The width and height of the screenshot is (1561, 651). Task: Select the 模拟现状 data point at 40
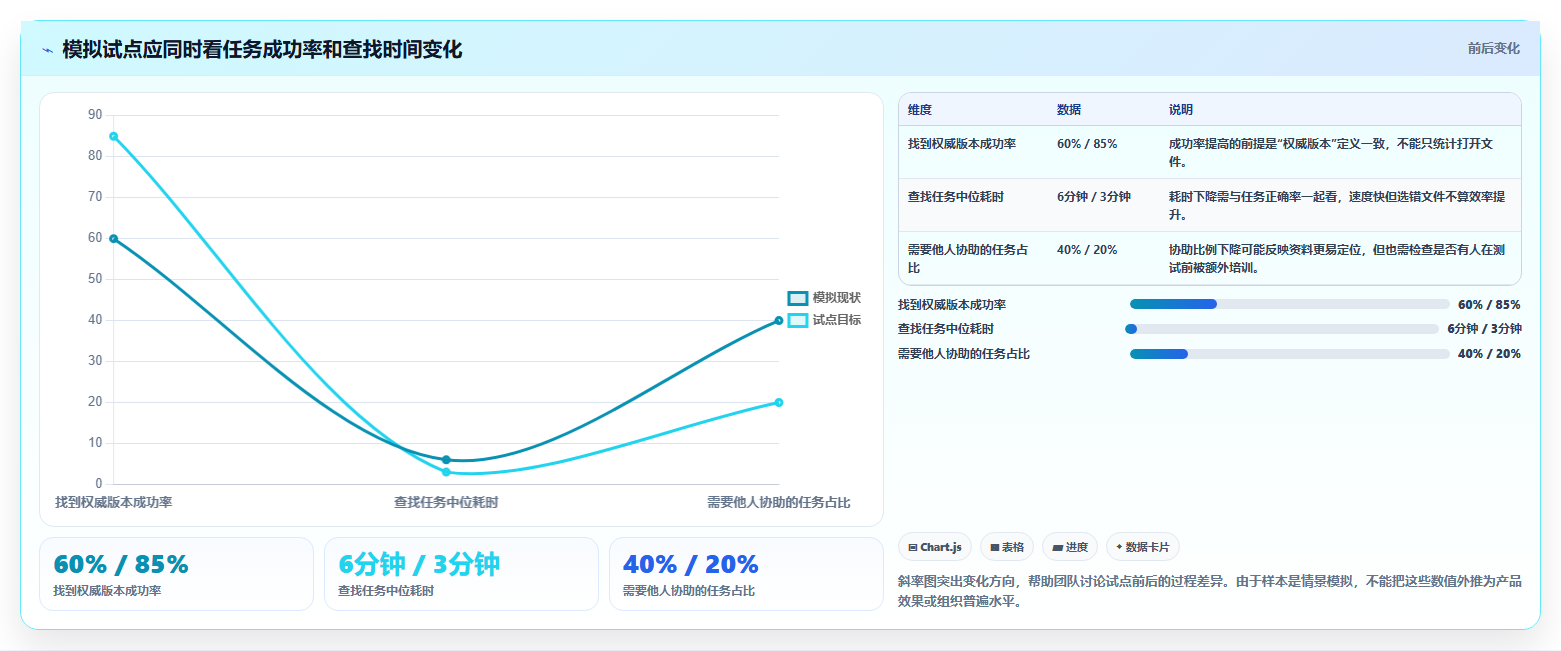tap(779, 320)
